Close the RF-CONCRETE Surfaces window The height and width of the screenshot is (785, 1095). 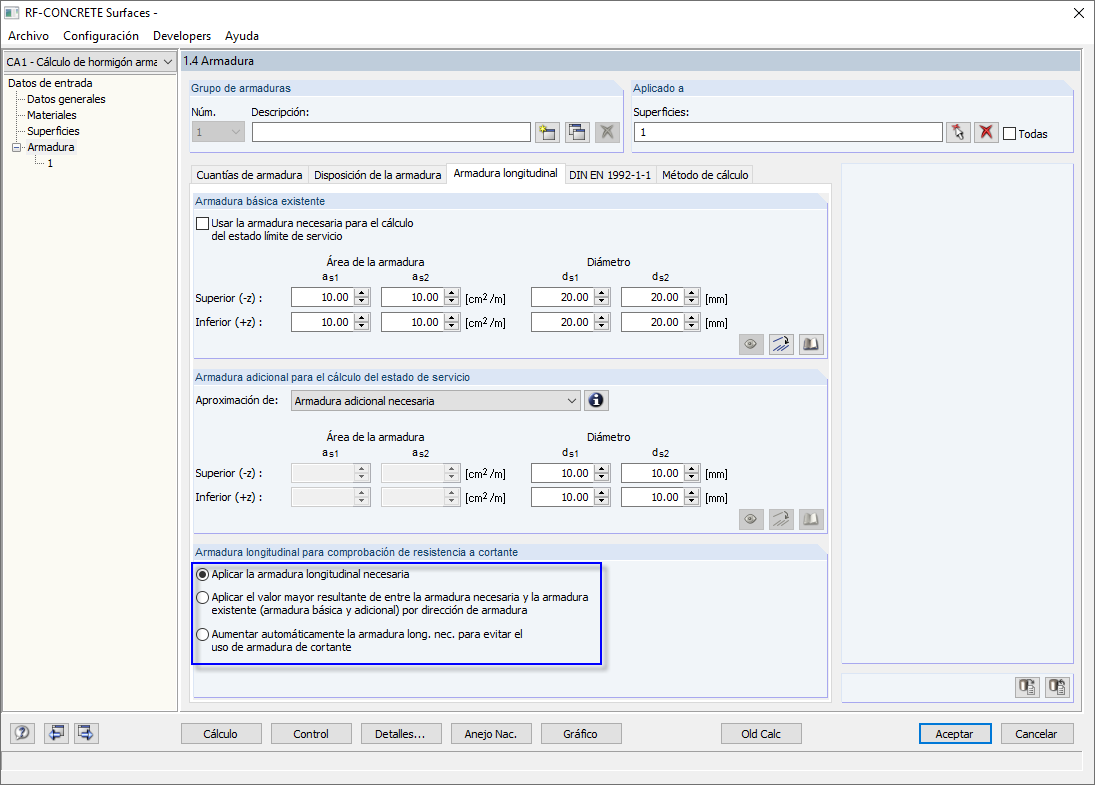[1079, 13]
